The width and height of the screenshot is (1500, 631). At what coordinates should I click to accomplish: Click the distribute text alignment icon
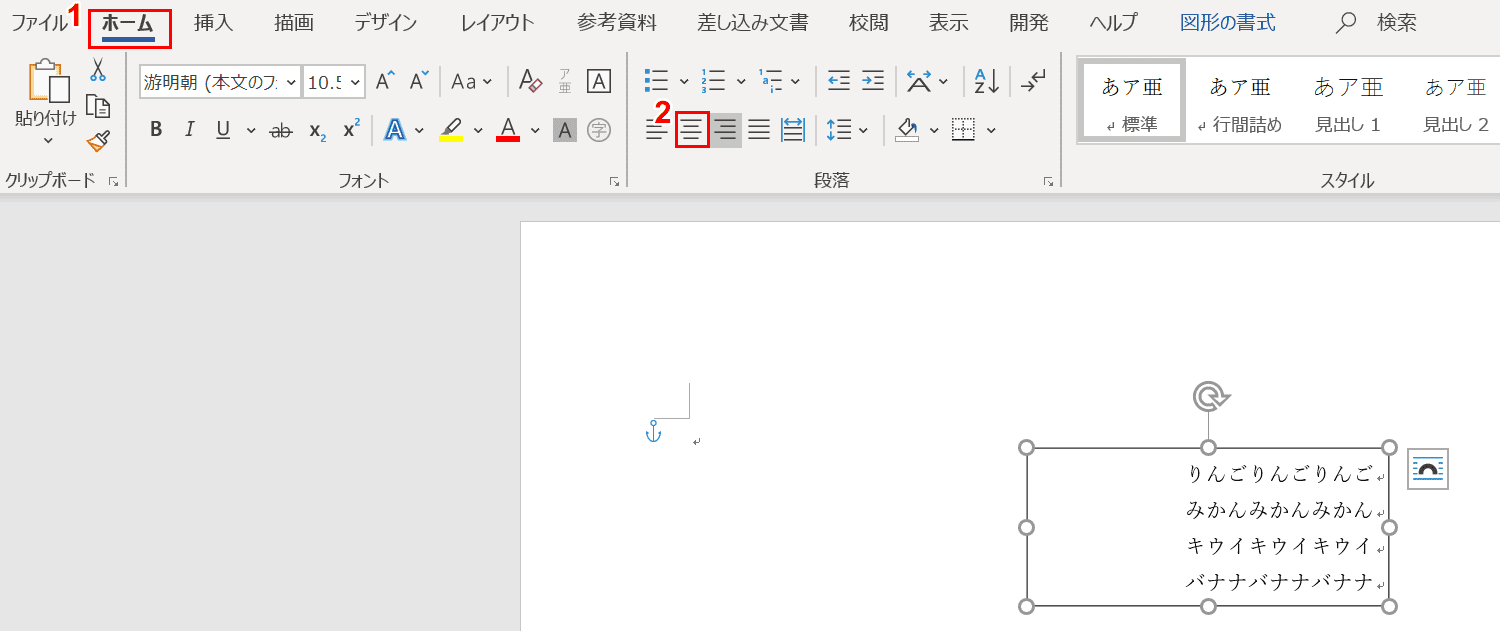(x=793, y=130)
